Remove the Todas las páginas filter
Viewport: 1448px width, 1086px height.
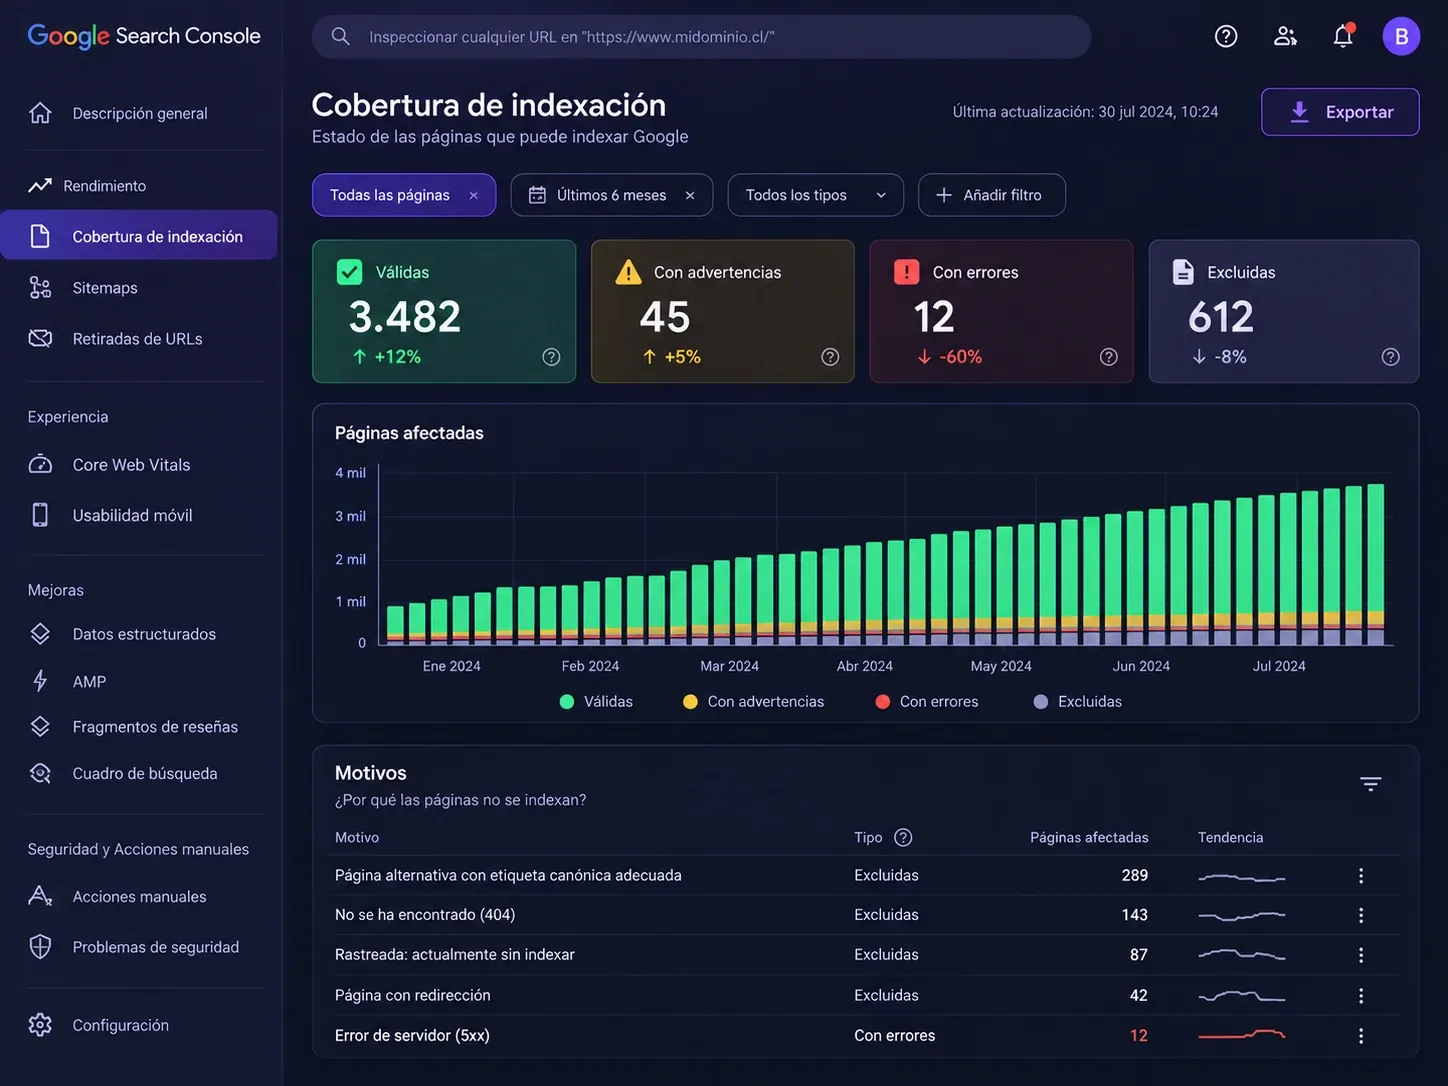click(474, 196)
